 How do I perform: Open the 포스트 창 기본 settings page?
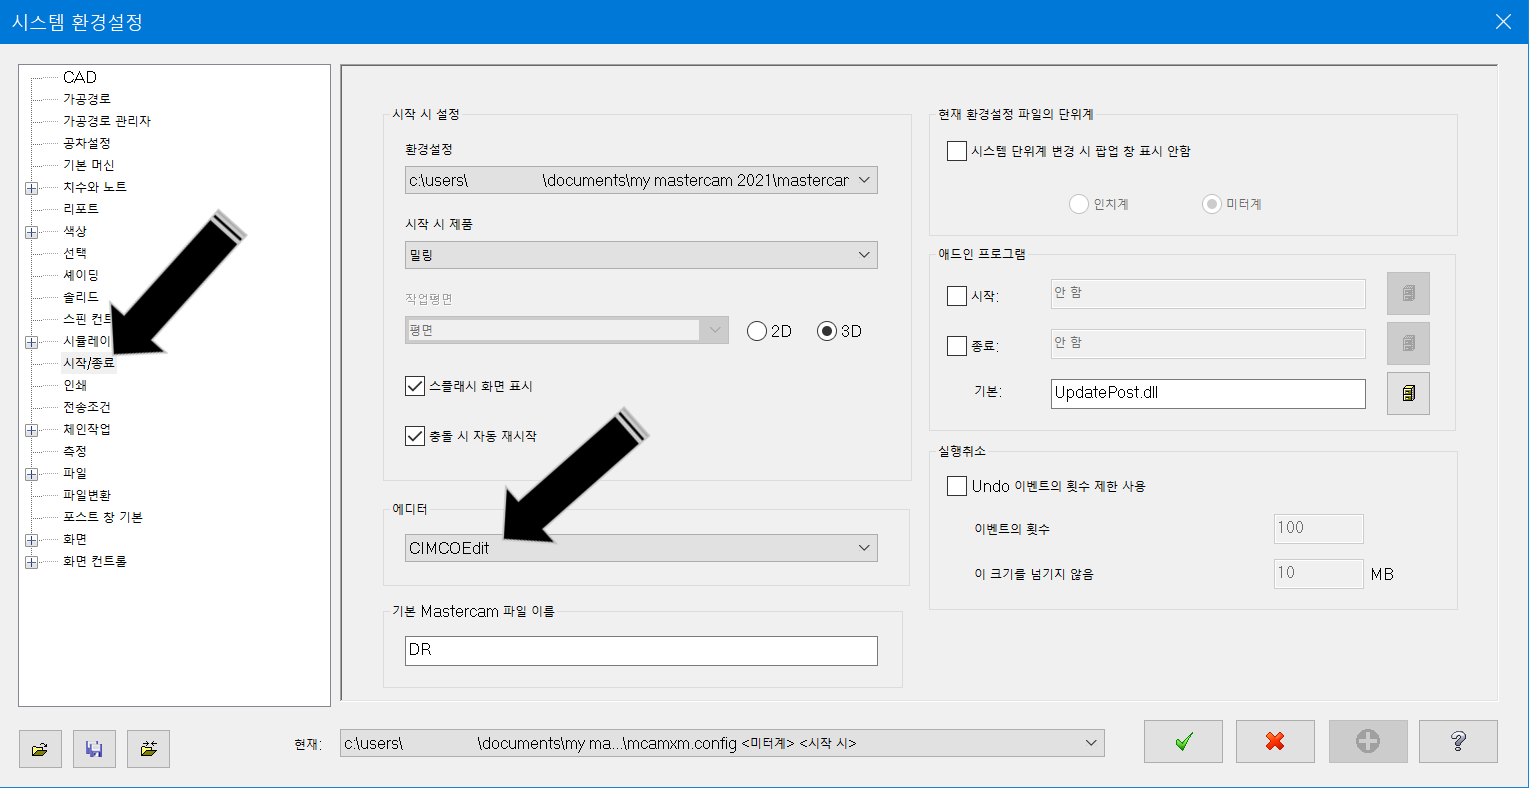[103, 517]
